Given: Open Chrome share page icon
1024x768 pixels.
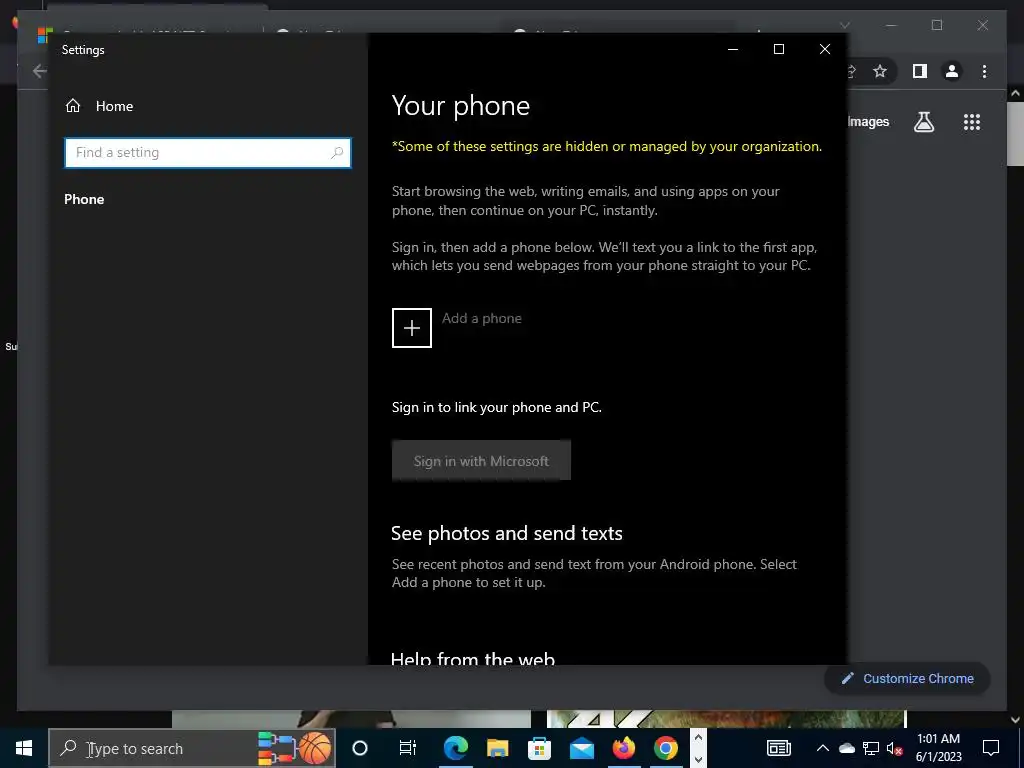Looking at the screenshot, I should click(852, 71).
